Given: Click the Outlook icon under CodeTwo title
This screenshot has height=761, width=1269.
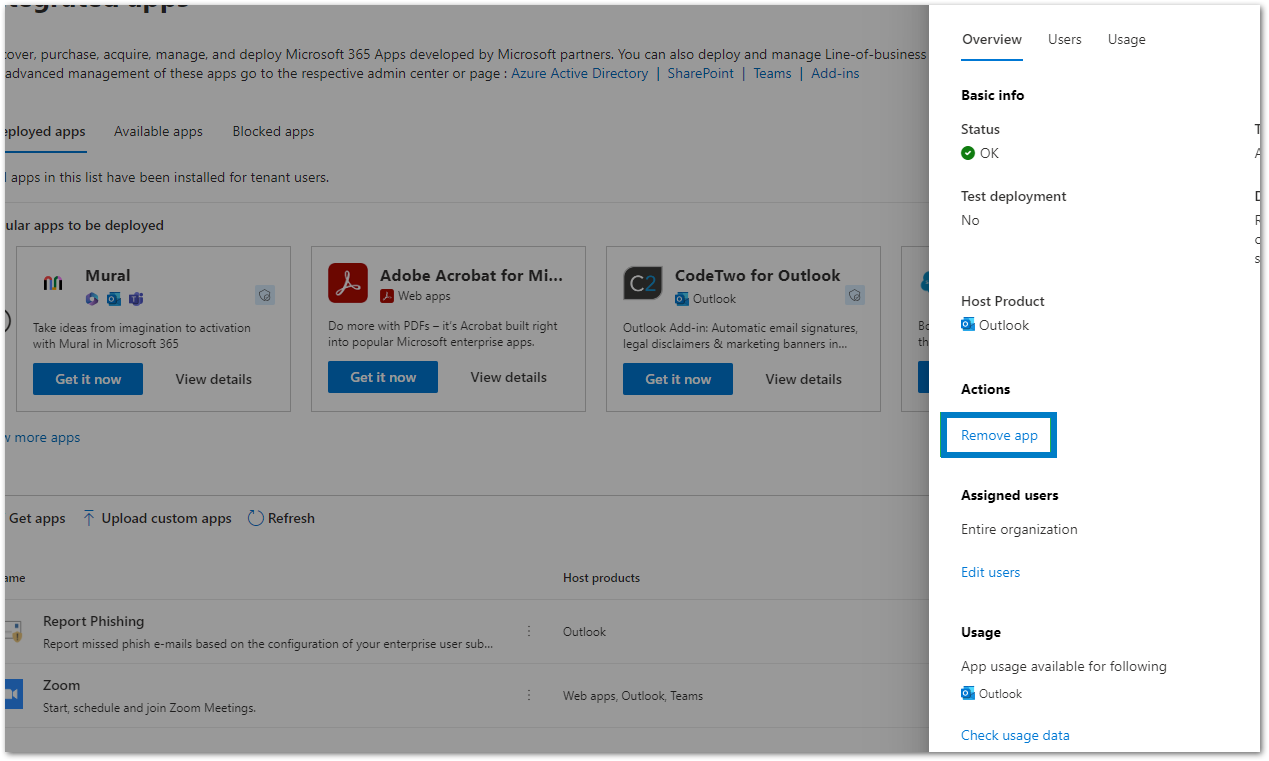Looking at the screenshot, I should 682,298.
